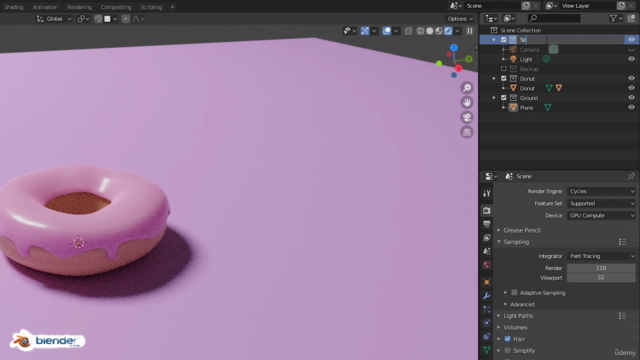
Task: Open the Shading workspace tab
Action: tap(14, 7)
